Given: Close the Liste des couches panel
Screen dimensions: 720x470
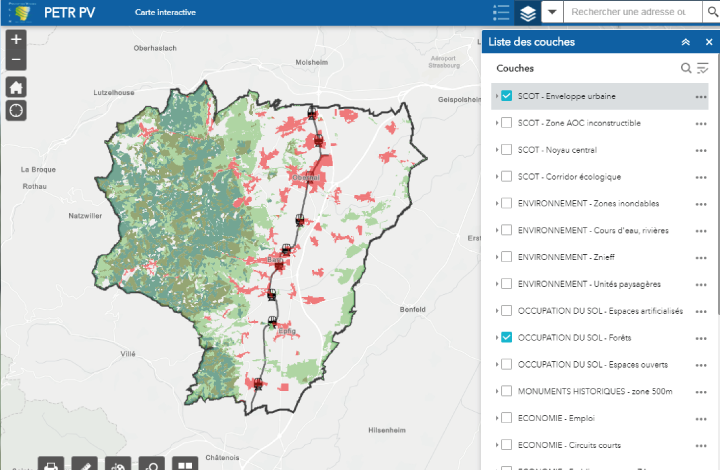Looking at the screenshot, I should coord(709,42).
